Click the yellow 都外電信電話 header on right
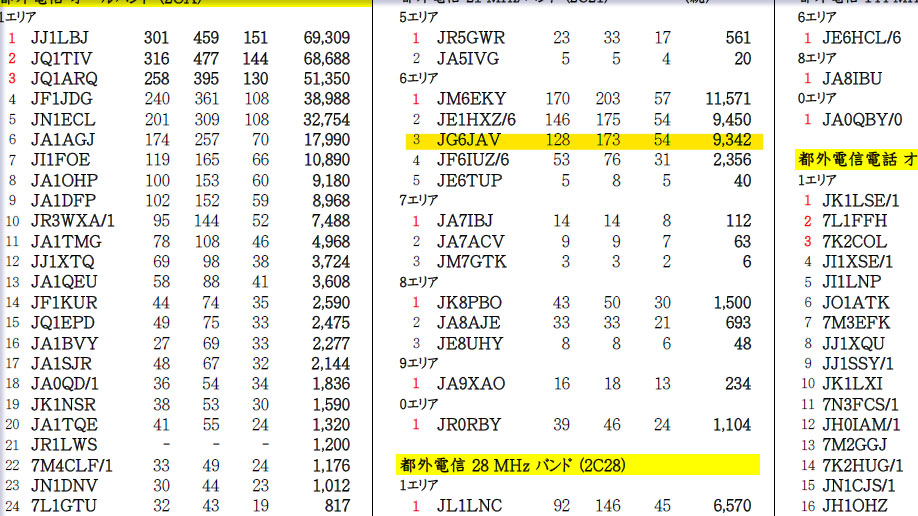This screenshot has height=516, width=918. [856, 159]
